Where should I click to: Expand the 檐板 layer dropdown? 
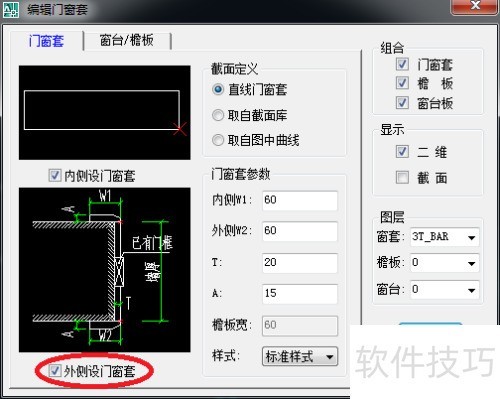click(x=445, y=263)
